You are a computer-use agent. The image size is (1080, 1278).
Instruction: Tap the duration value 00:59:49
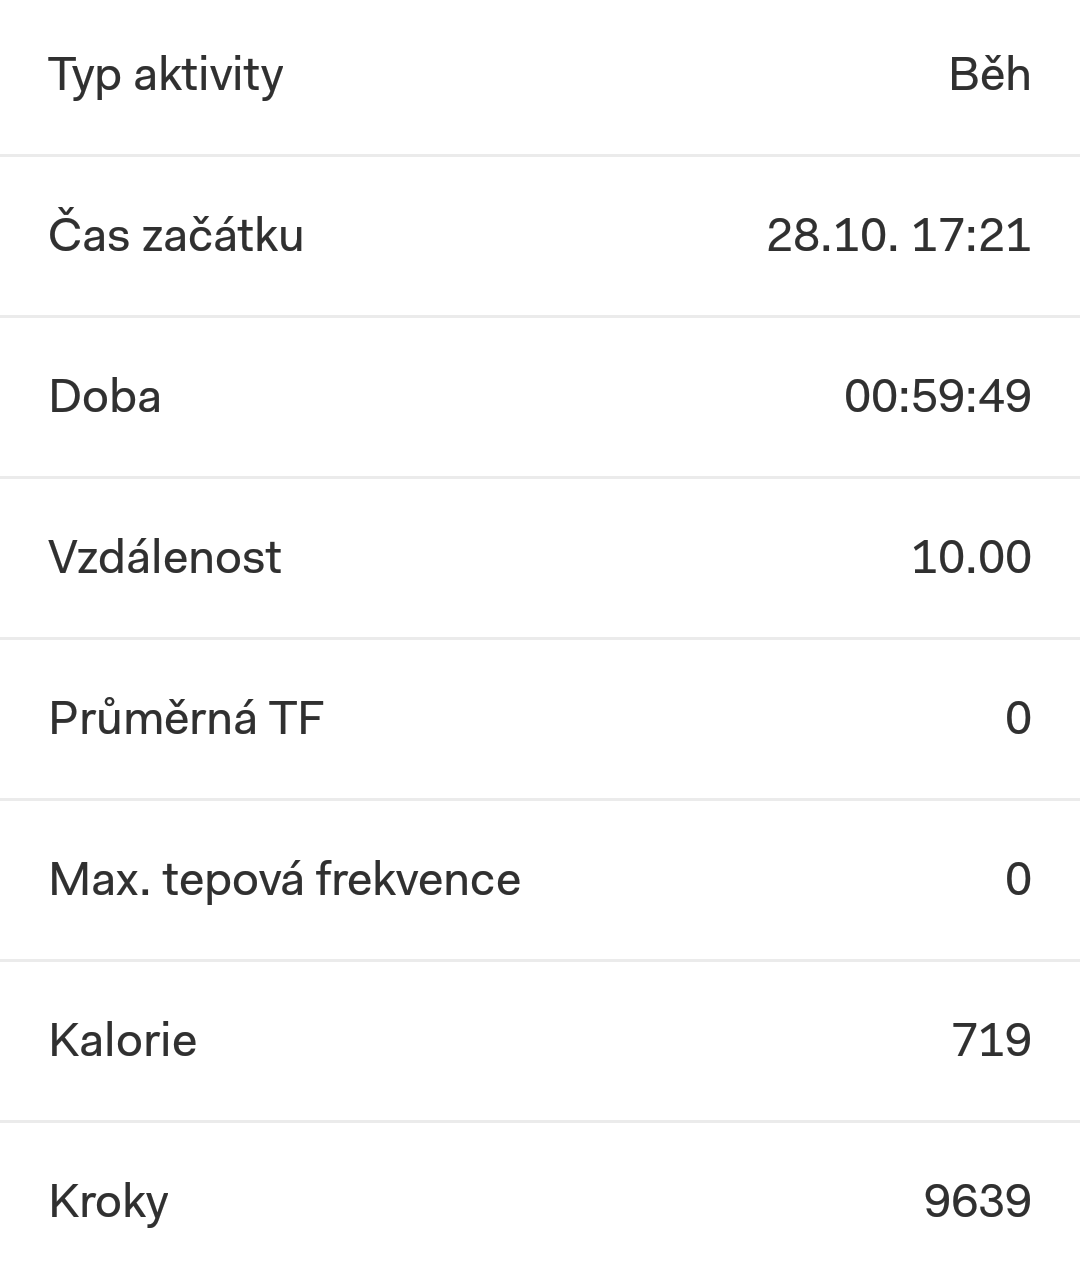pos(937,396)
